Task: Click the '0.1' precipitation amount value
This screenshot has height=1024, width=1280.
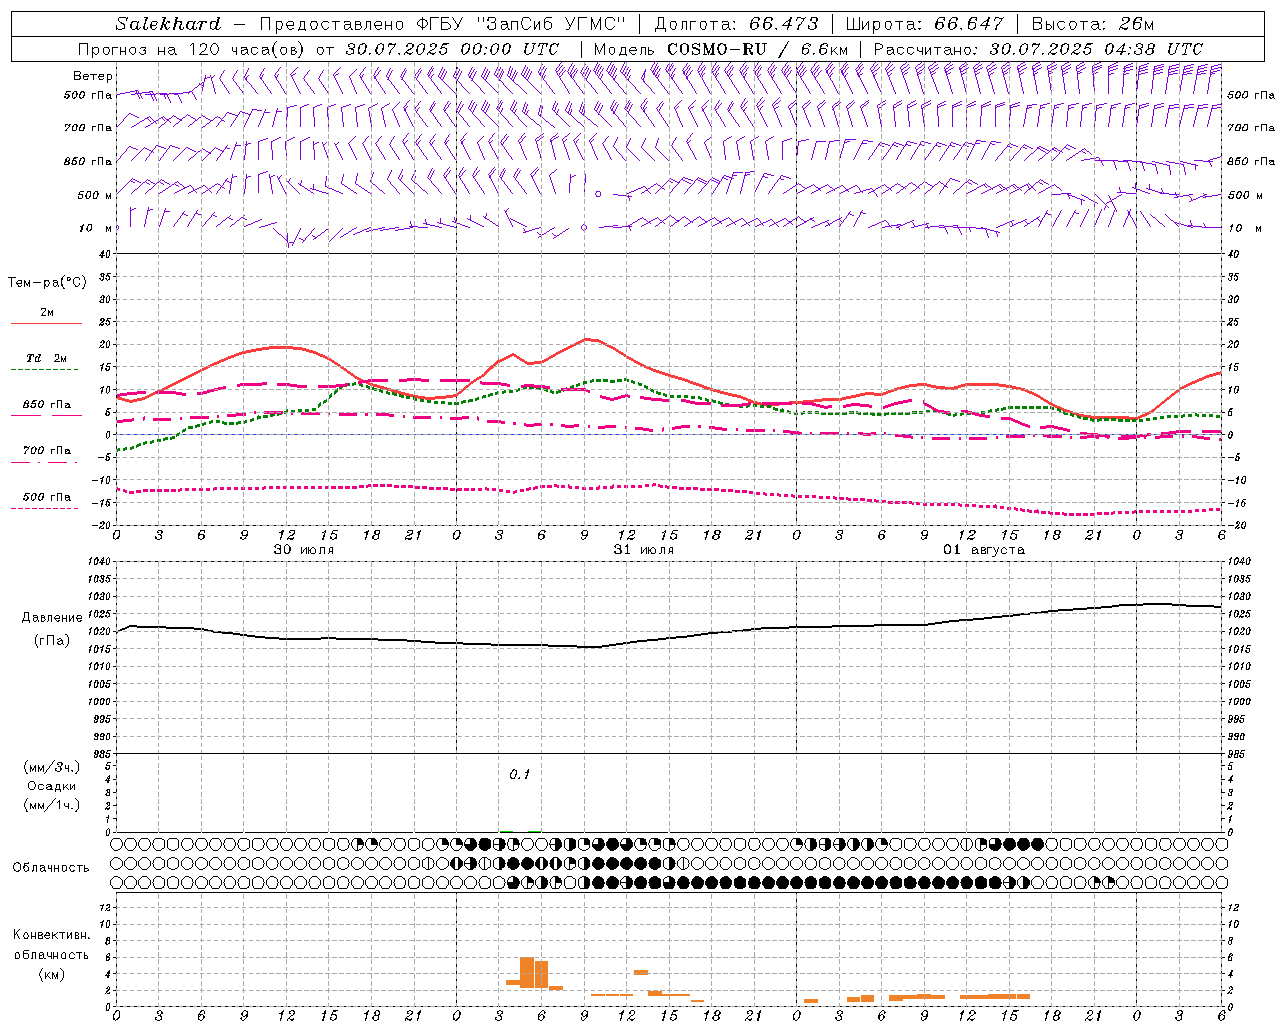Action: (520, 774)
